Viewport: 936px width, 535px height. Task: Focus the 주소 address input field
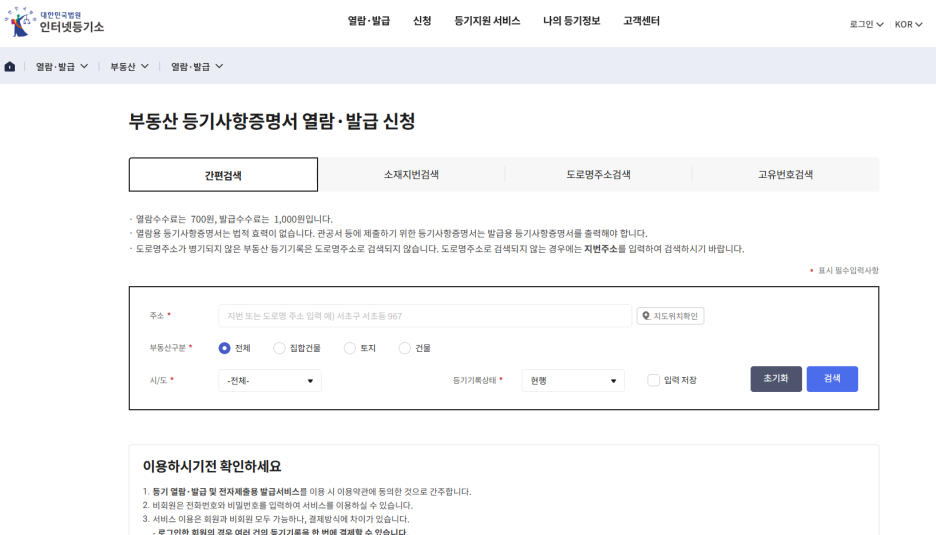tap(425, 316)
